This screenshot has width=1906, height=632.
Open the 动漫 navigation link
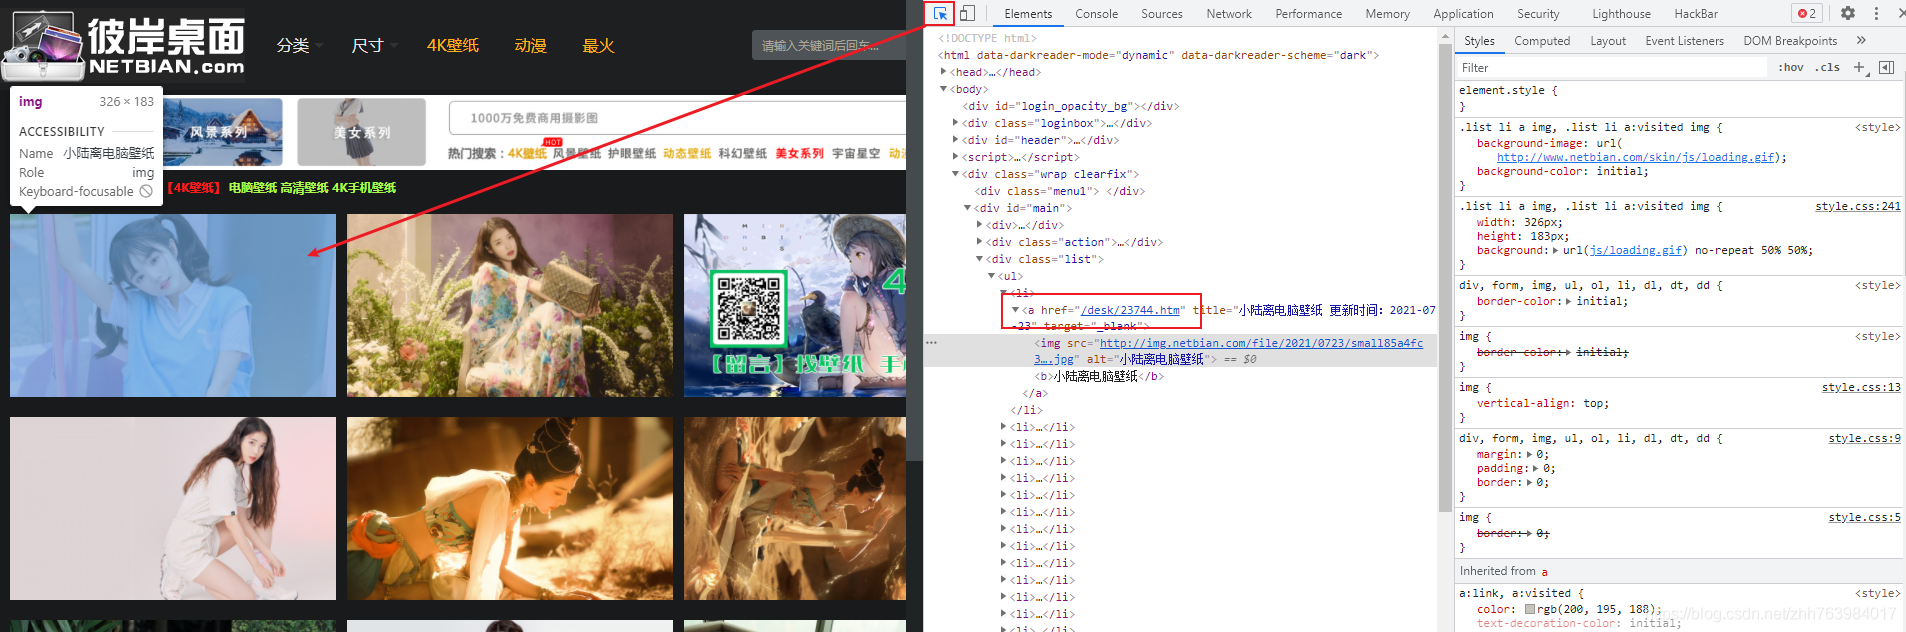tap(530, 46)
